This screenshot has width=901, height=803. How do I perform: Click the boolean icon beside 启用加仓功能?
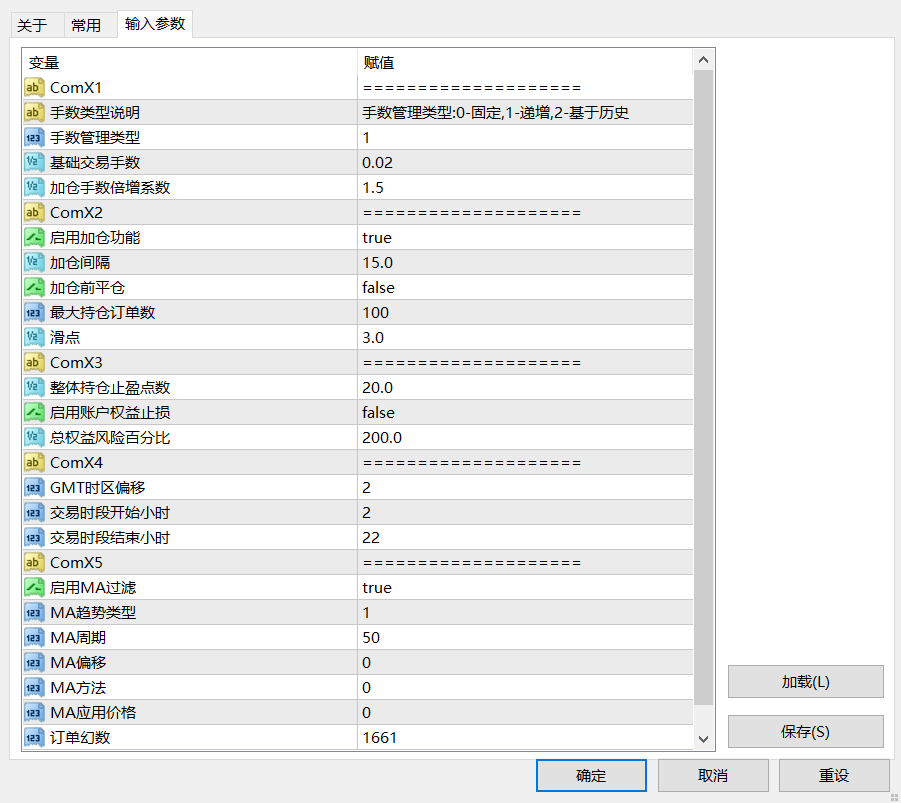click(34, 238)
